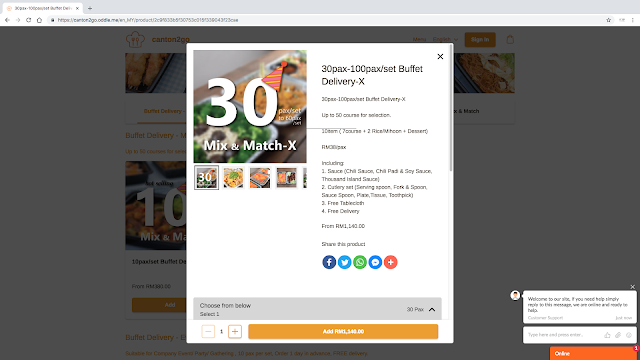Click Add RM1,140.00 button

coord(343,331)
